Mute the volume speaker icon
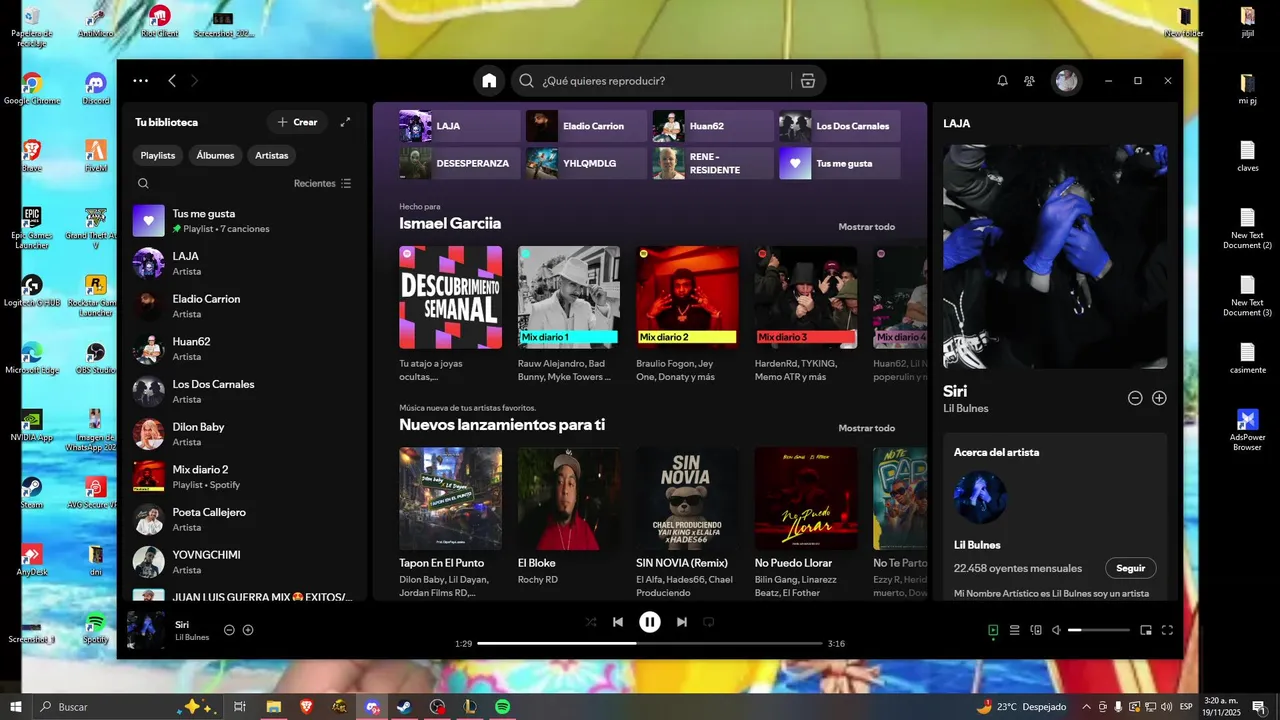The height and width of the screenshot is (720, 1280). pos(1057,630)
